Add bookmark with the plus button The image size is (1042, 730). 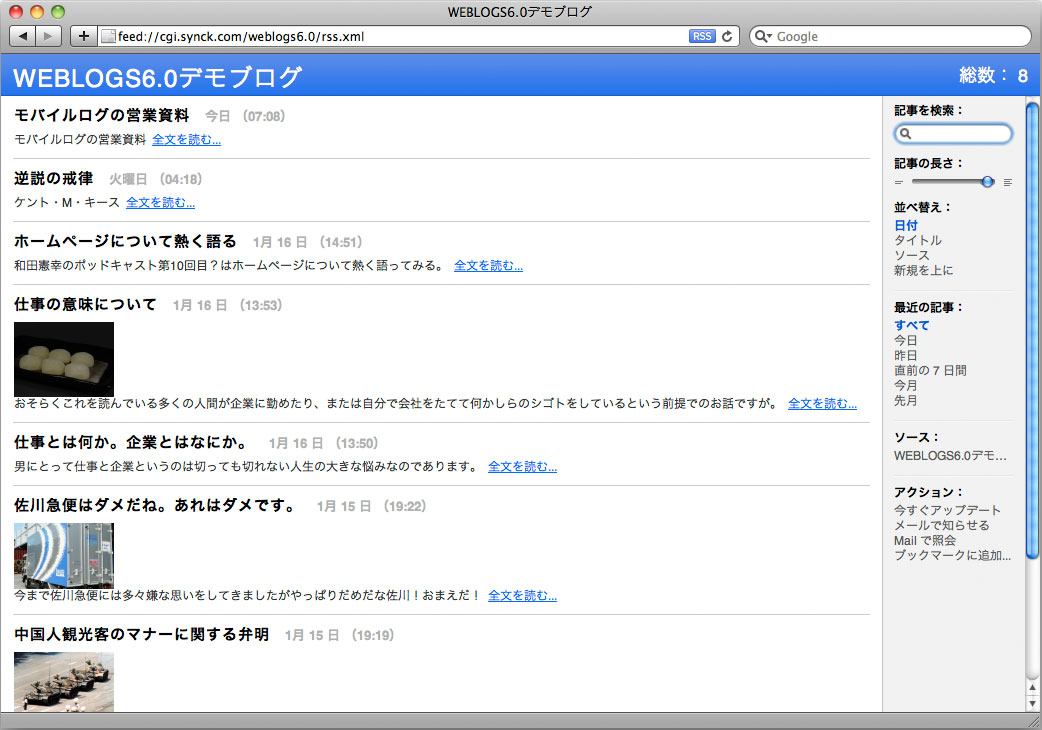83,36
